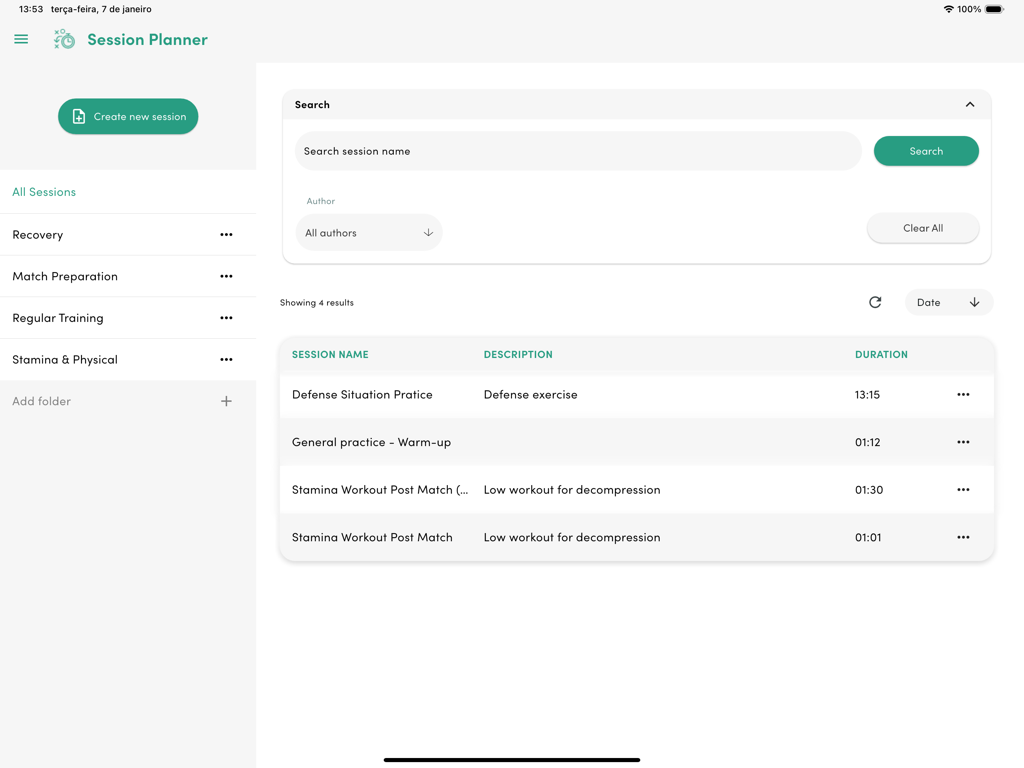Viewport: 1024px width, 768px height.
Task: Refresh the session results list
Action: point(875,302)
